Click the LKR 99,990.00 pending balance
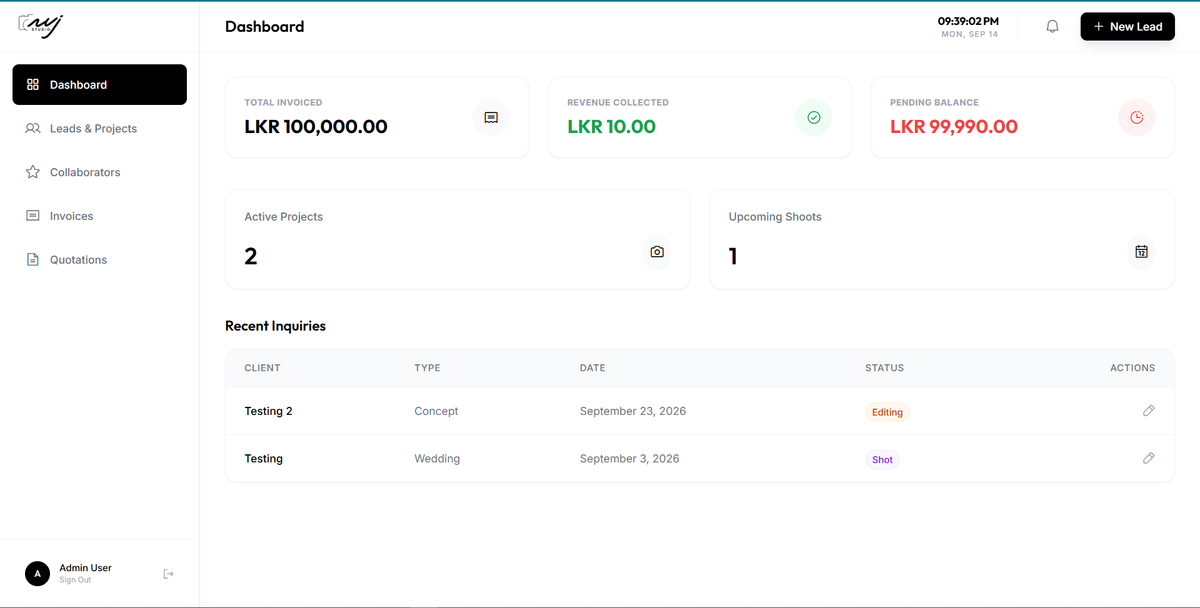The height and width of the screenshot is (608, 1200). pos(954,127)
